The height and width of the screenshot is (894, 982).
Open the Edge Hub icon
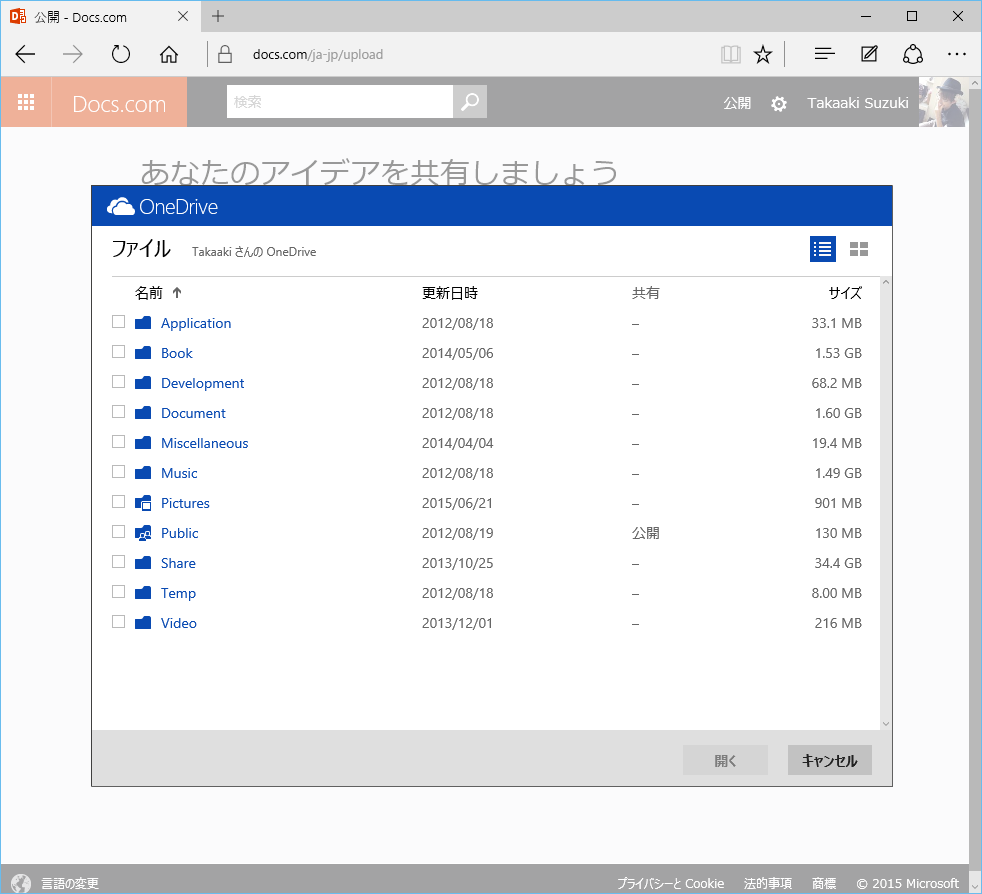pyautogui.click(x=824, y=55)
